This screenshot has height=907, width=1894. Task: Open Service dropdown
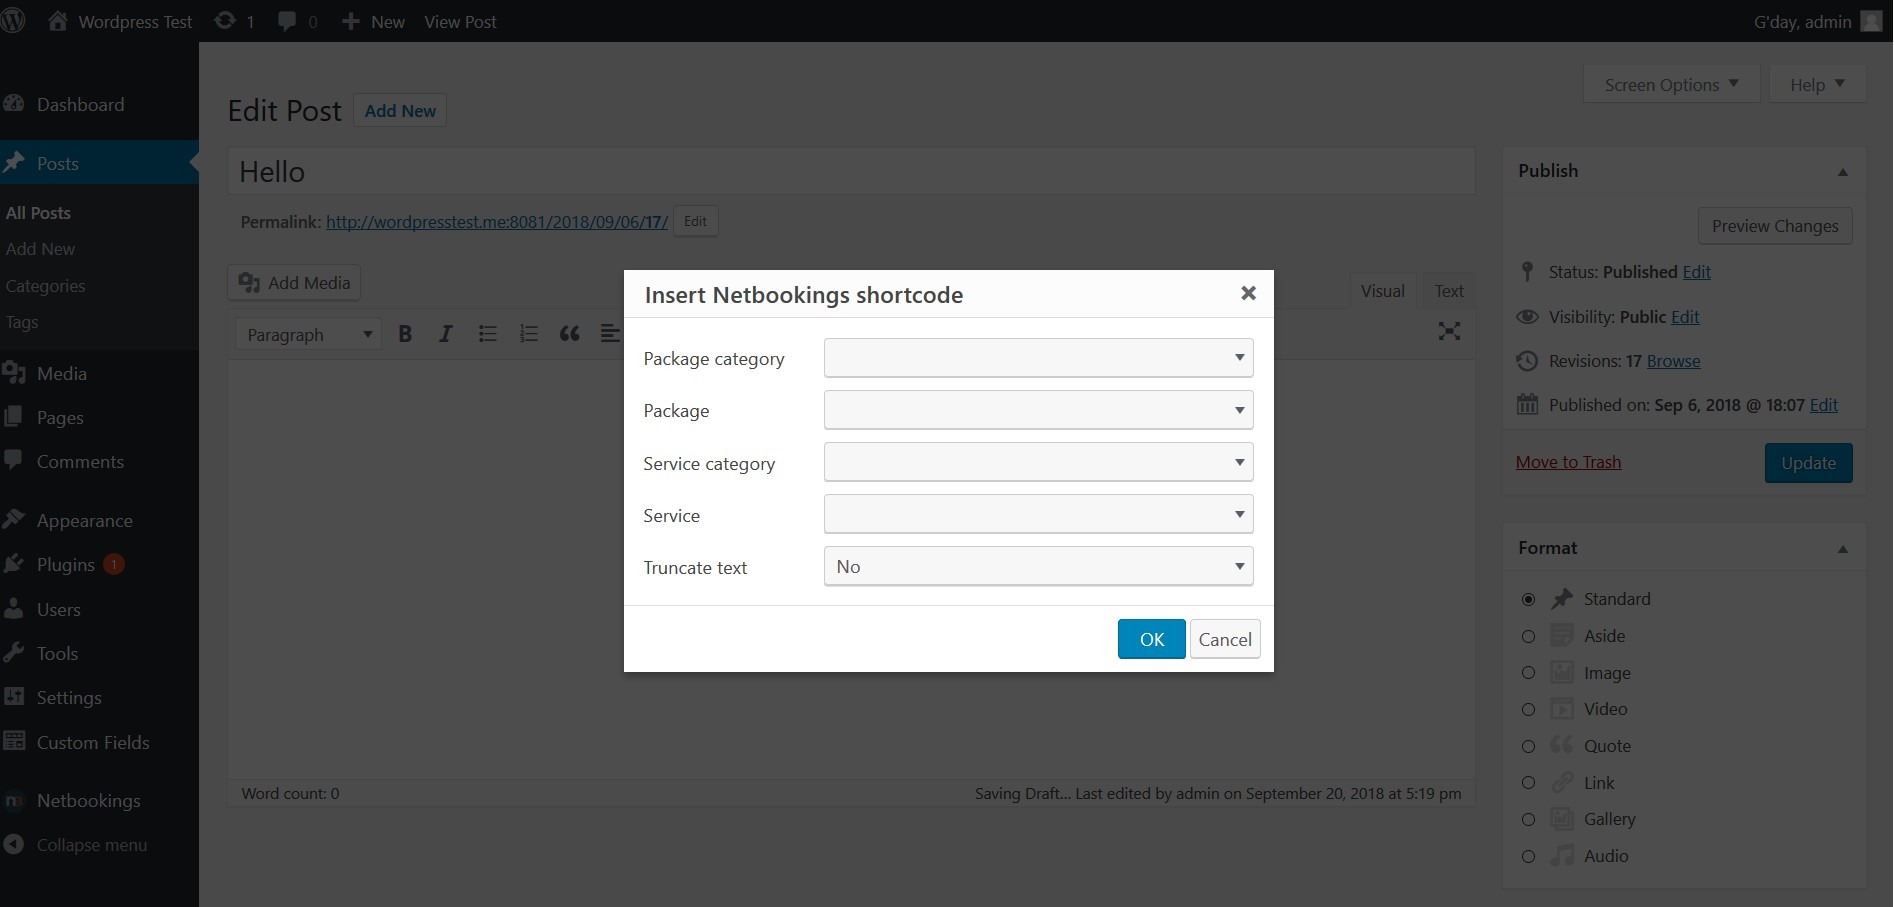pos(1038,514)
